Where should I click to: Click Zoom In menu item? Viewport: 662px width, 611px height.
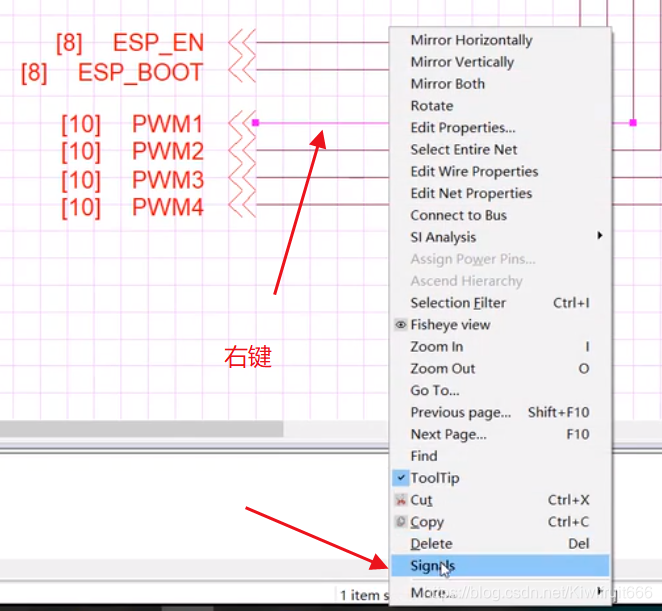(x=436, y=347)
